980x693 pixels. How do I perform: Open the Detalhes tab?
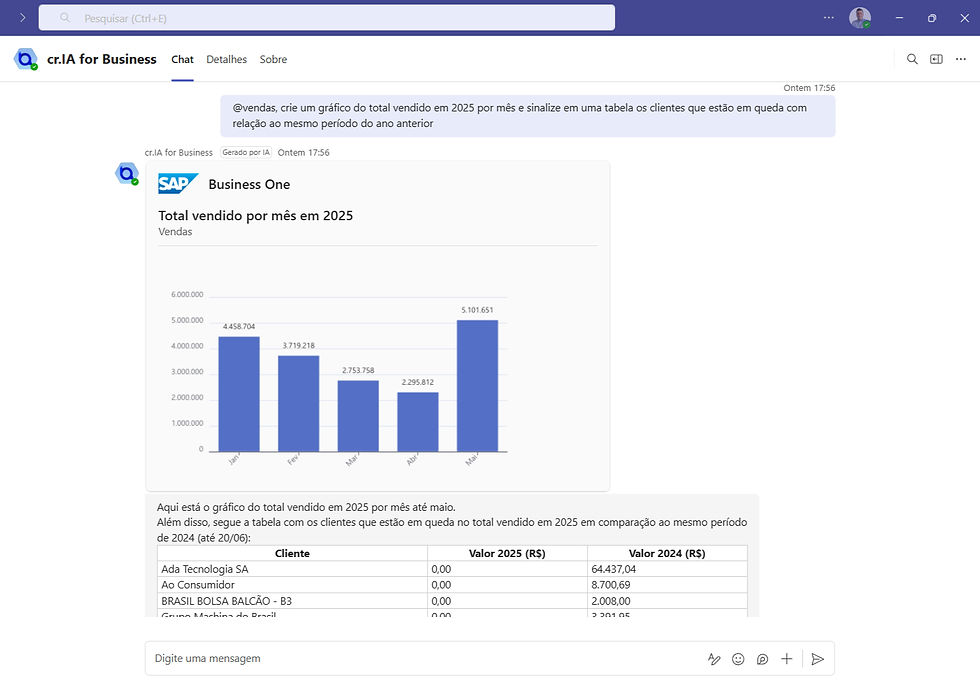tap(226, 59)
